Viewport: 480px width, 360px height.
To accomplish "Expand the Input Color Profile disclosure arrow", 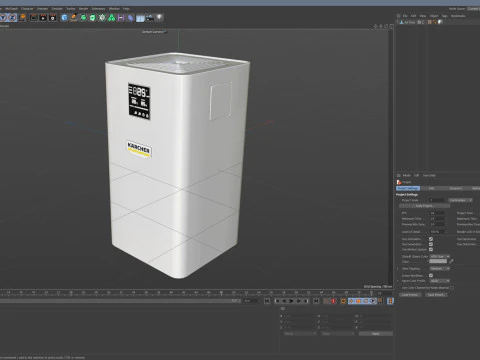I will point(398,281).
